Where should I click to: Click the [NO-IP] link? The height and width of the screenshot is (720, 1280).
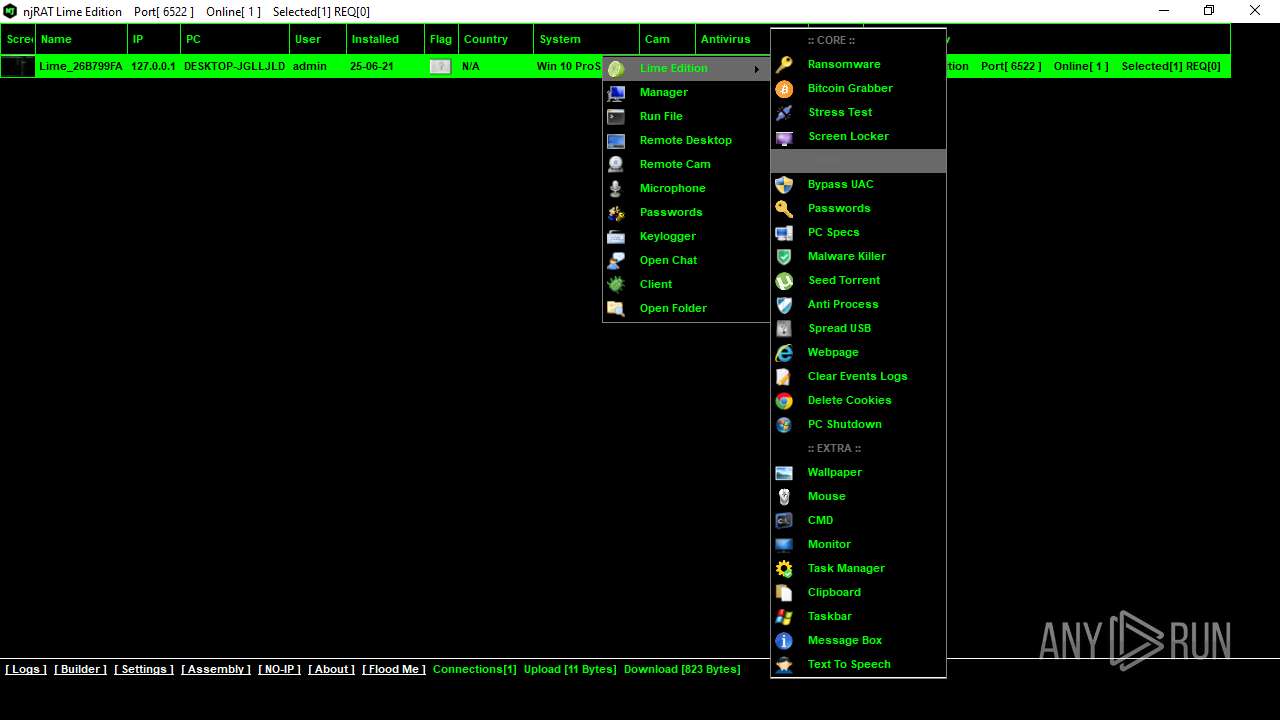tap(279, 669)
